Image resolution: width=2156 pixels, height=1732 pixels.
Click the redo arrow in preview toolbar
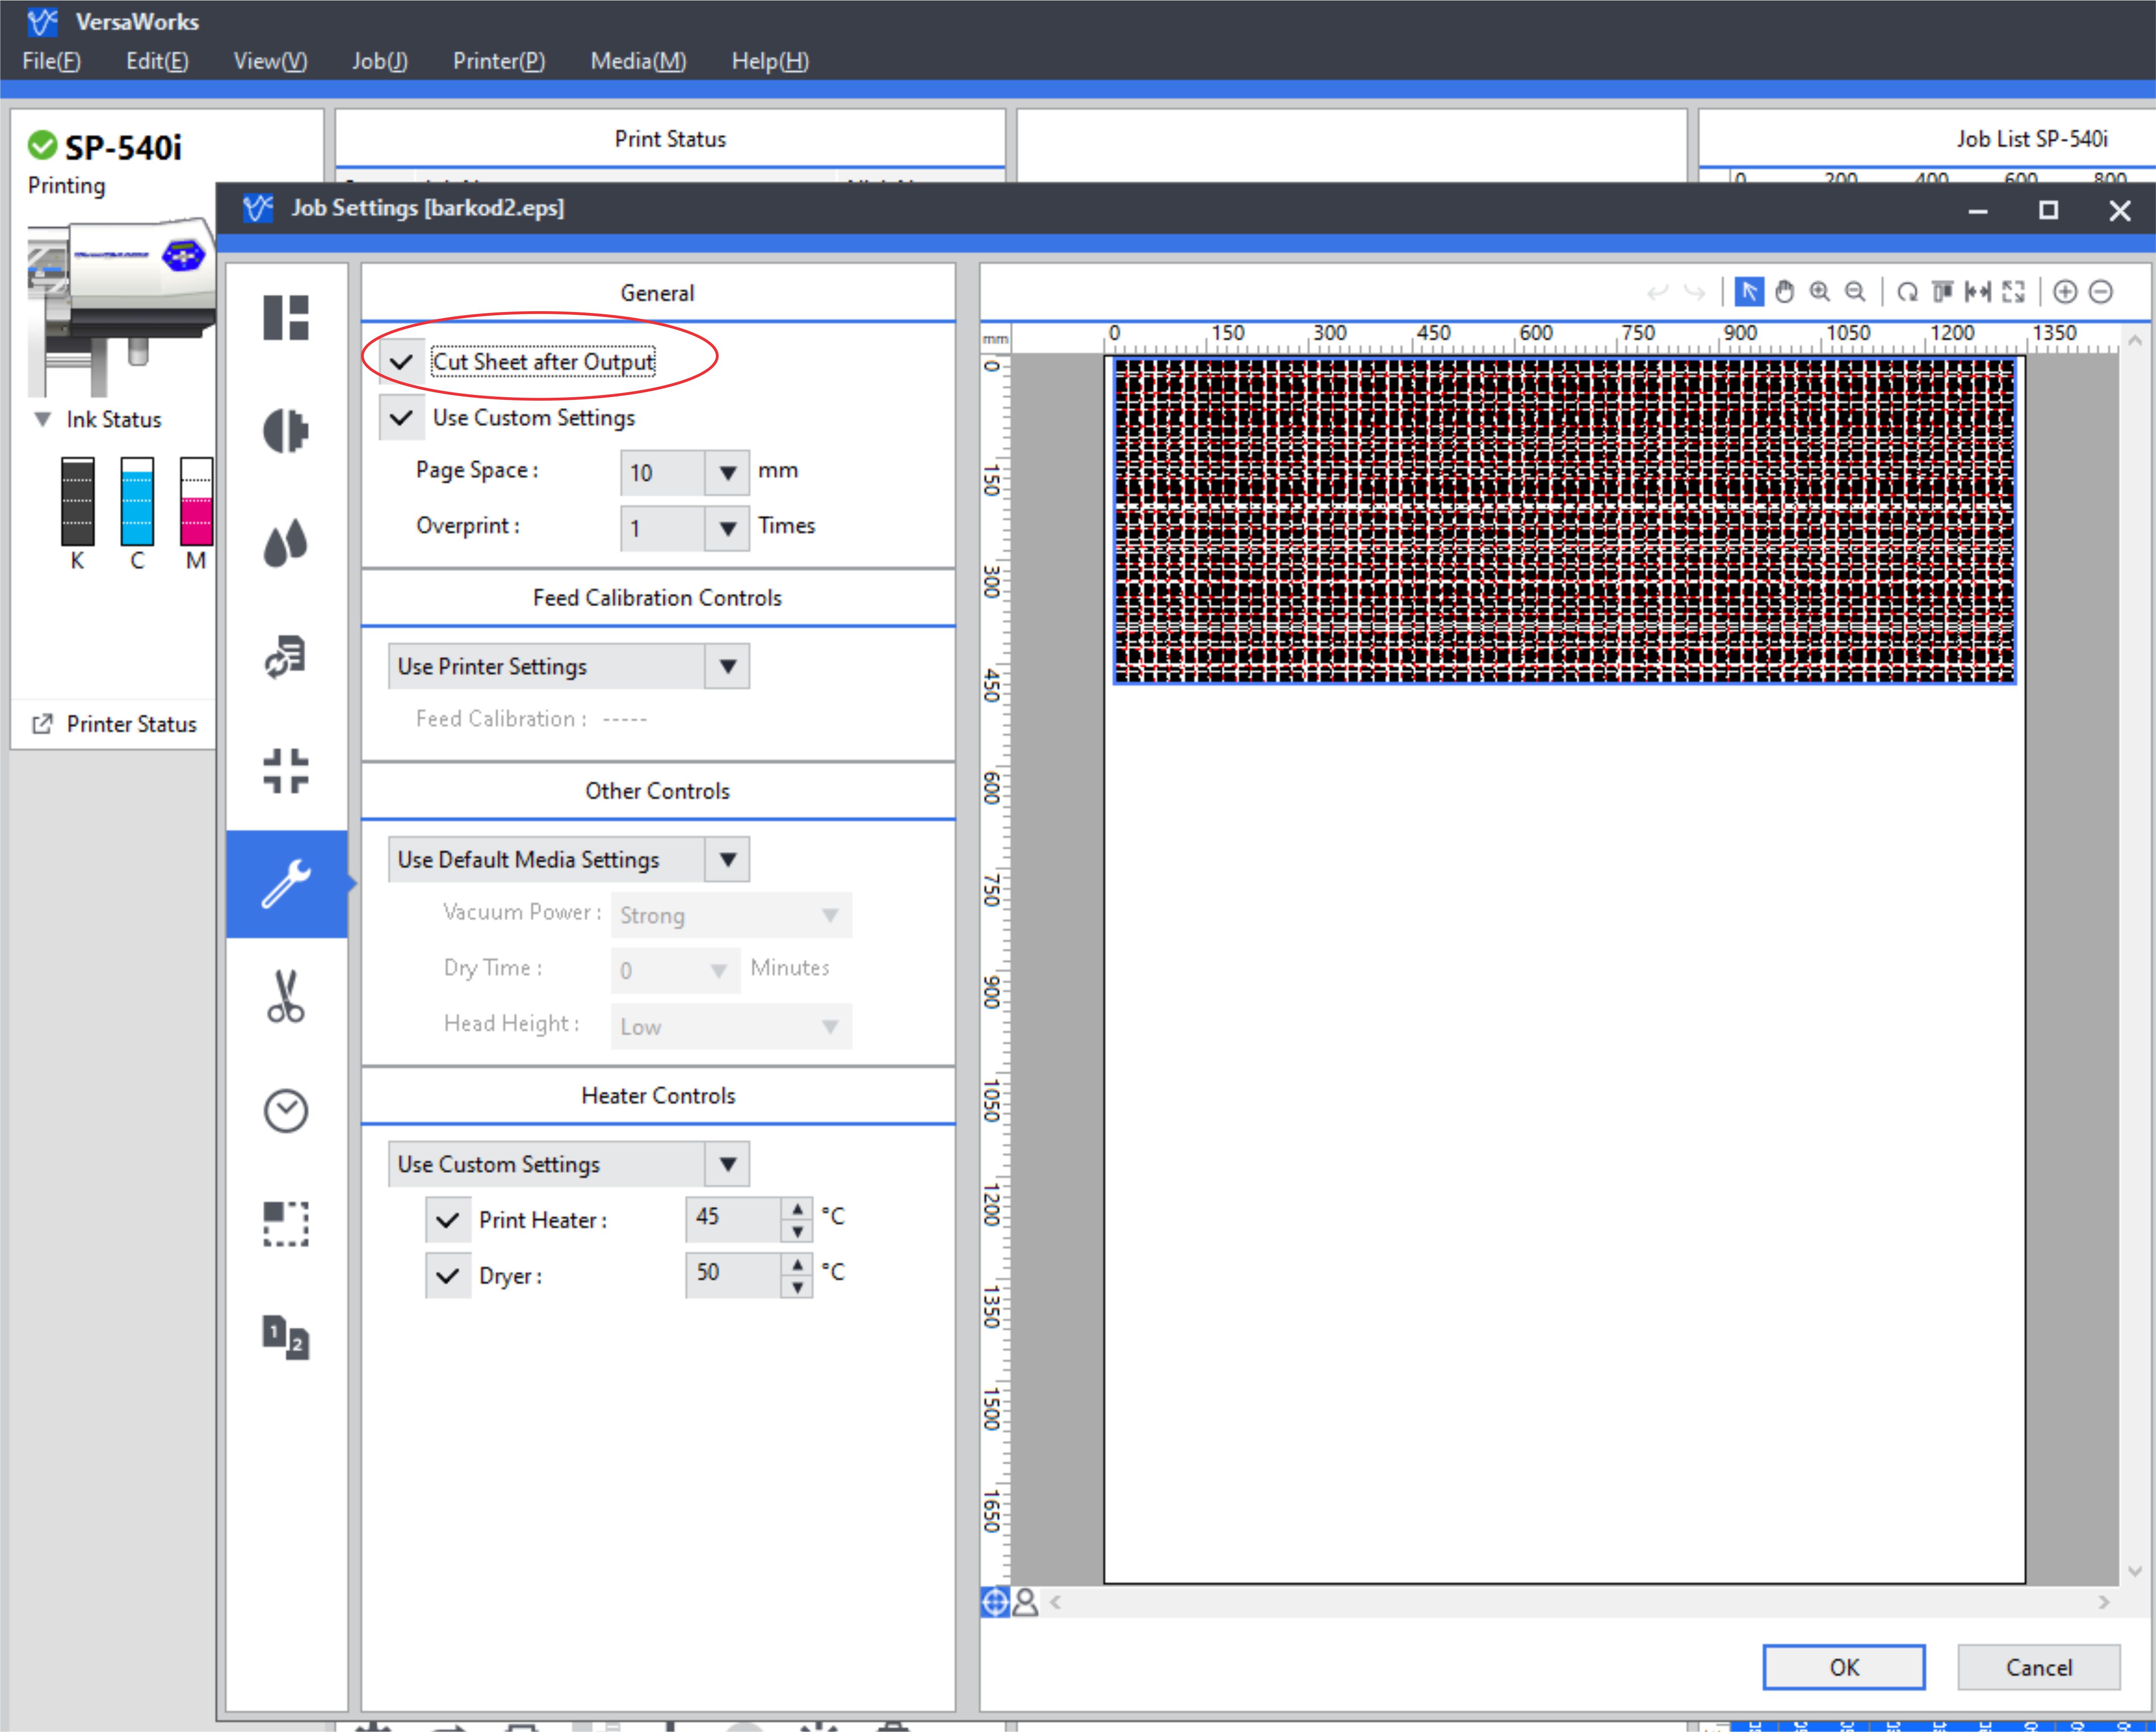pyautogui.click(x=1694, y=292)
